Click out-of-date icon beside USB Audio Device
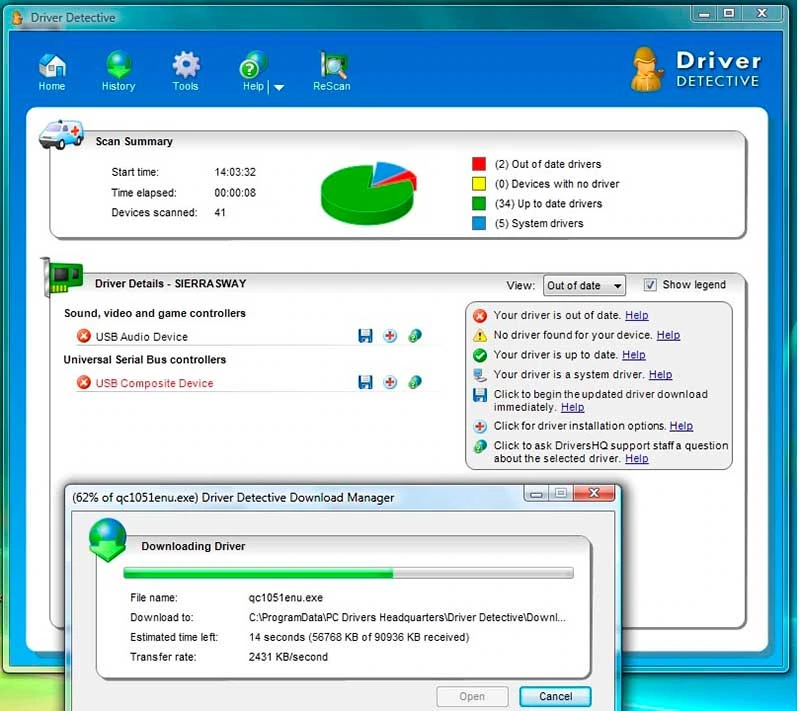Screen dimensions: 800x711 pos(84,336)
